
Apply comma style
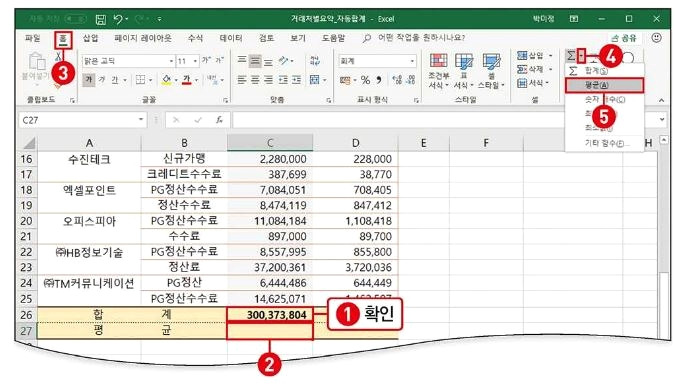[x=379, y=80]
